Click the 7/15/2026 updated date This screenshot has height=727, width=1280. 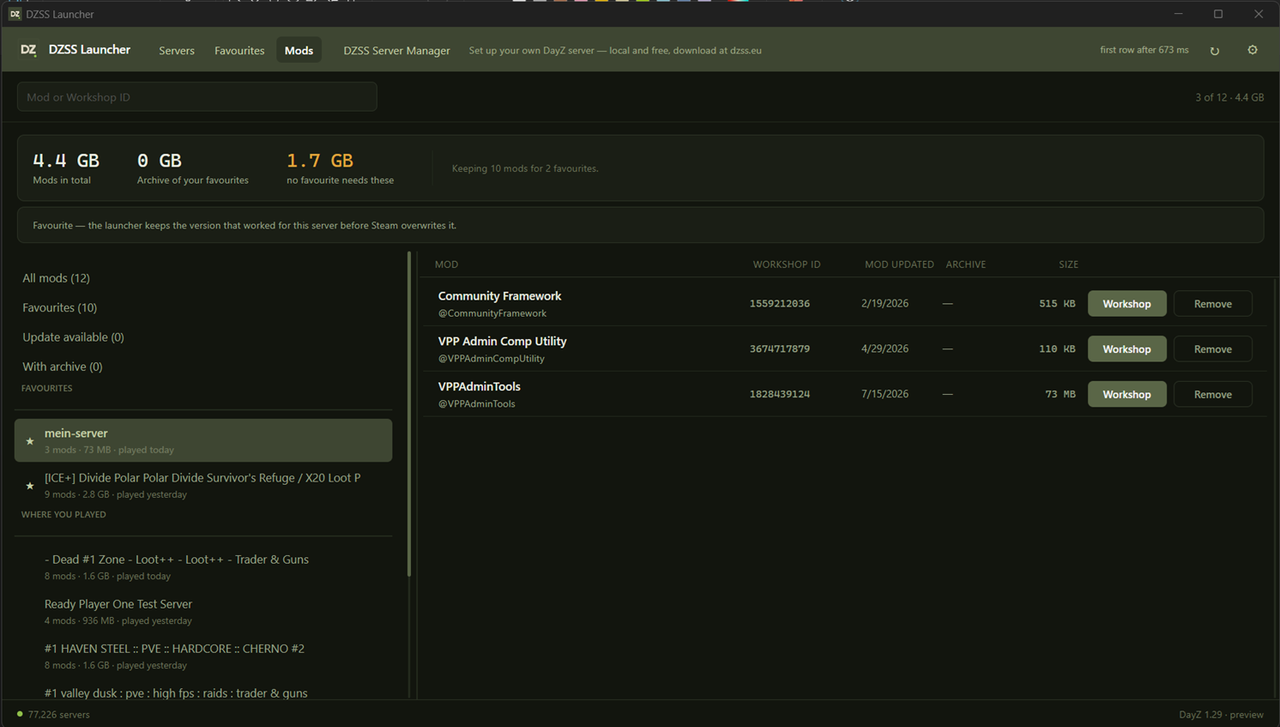pos(887,394)
